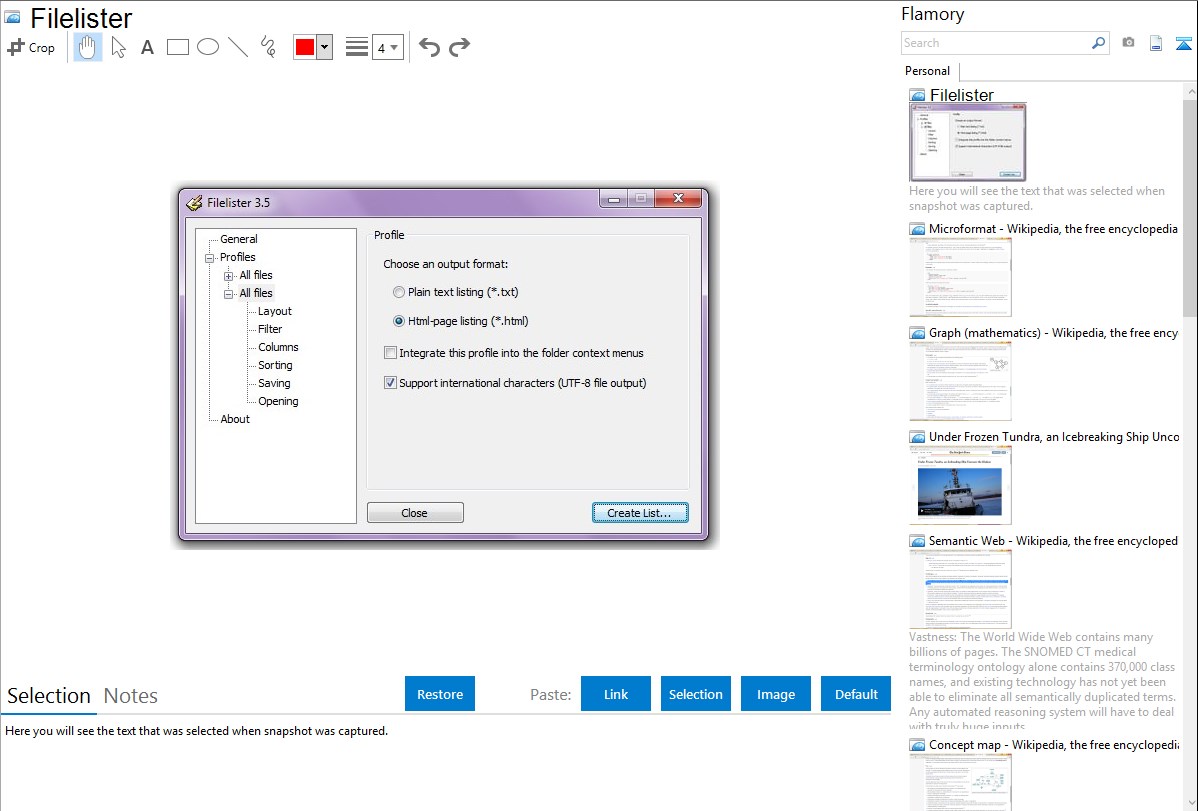This screenshot has height=811, width=1198.
Task: Click the blue upload arrow icon in Flamory header
Action: point(1183,43)
